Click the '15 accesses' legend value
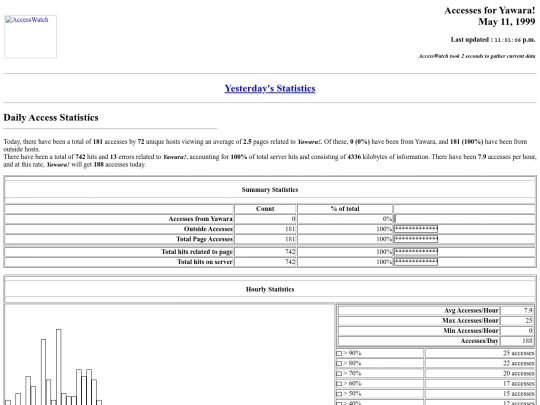540x405 pixels. coord(519,394)
